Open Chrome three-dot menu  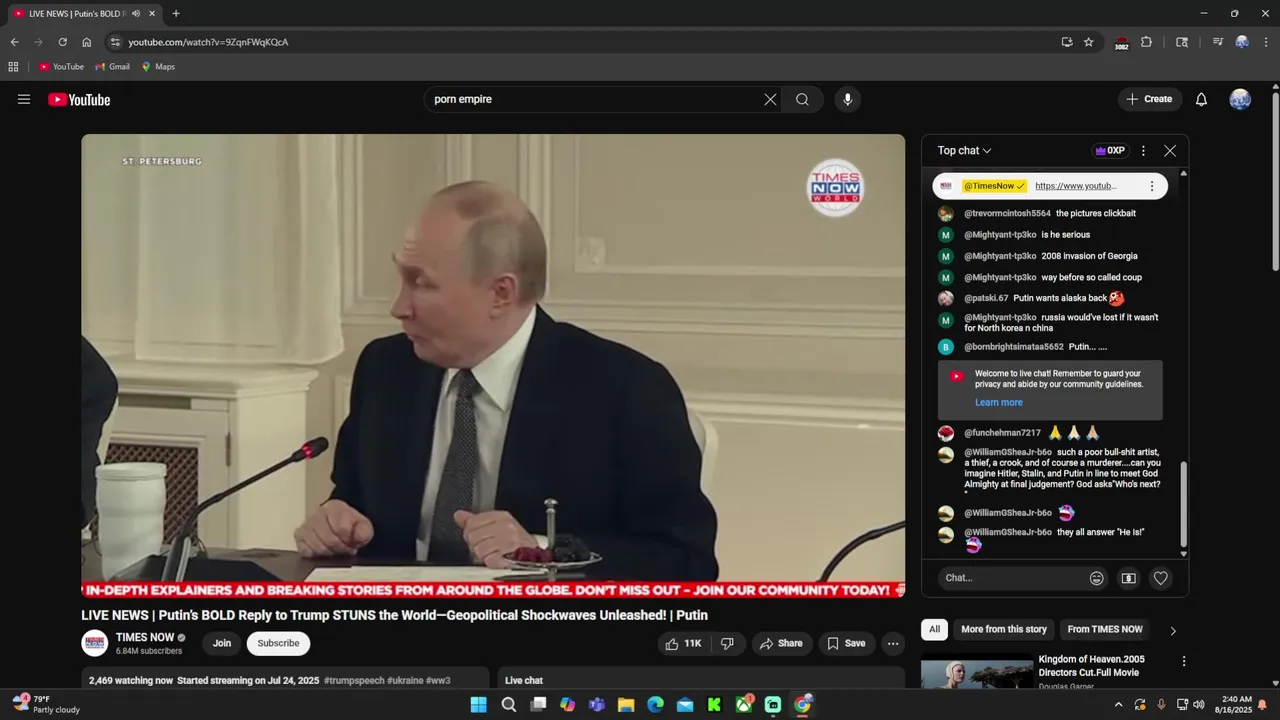[x=1266, y=42]
